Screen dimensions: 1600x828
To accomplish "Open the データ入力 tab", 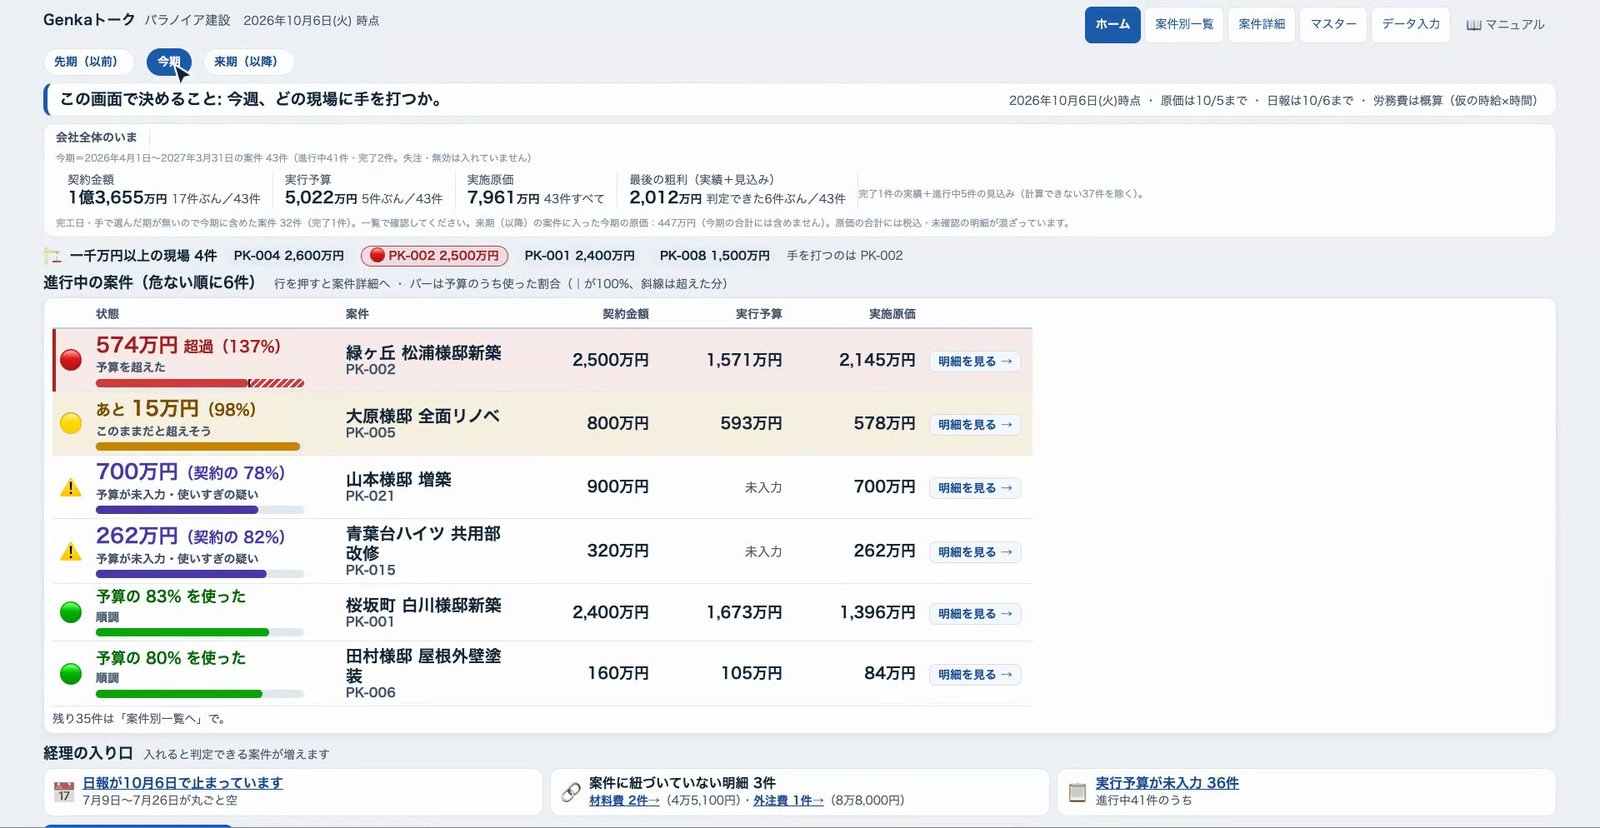I will (x=1411, y=25).
